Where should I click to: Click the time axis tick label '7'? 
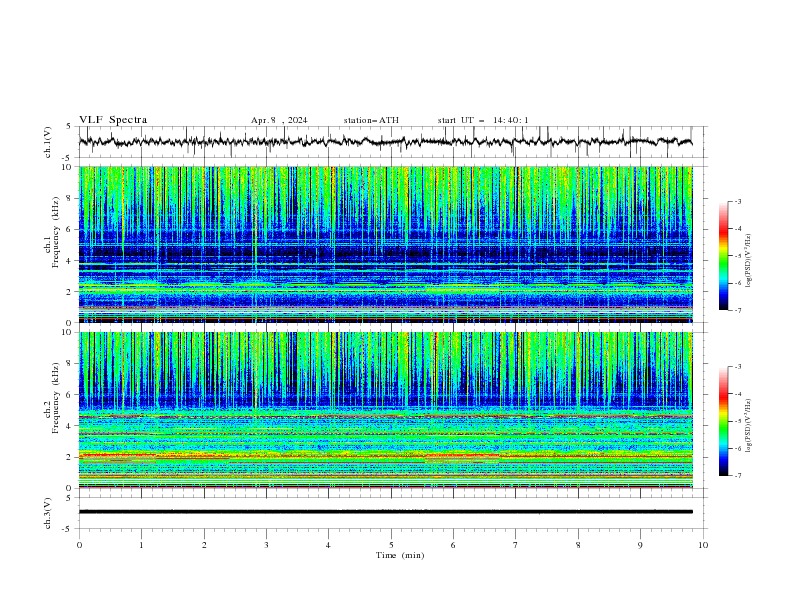click(x=516, y=545)
